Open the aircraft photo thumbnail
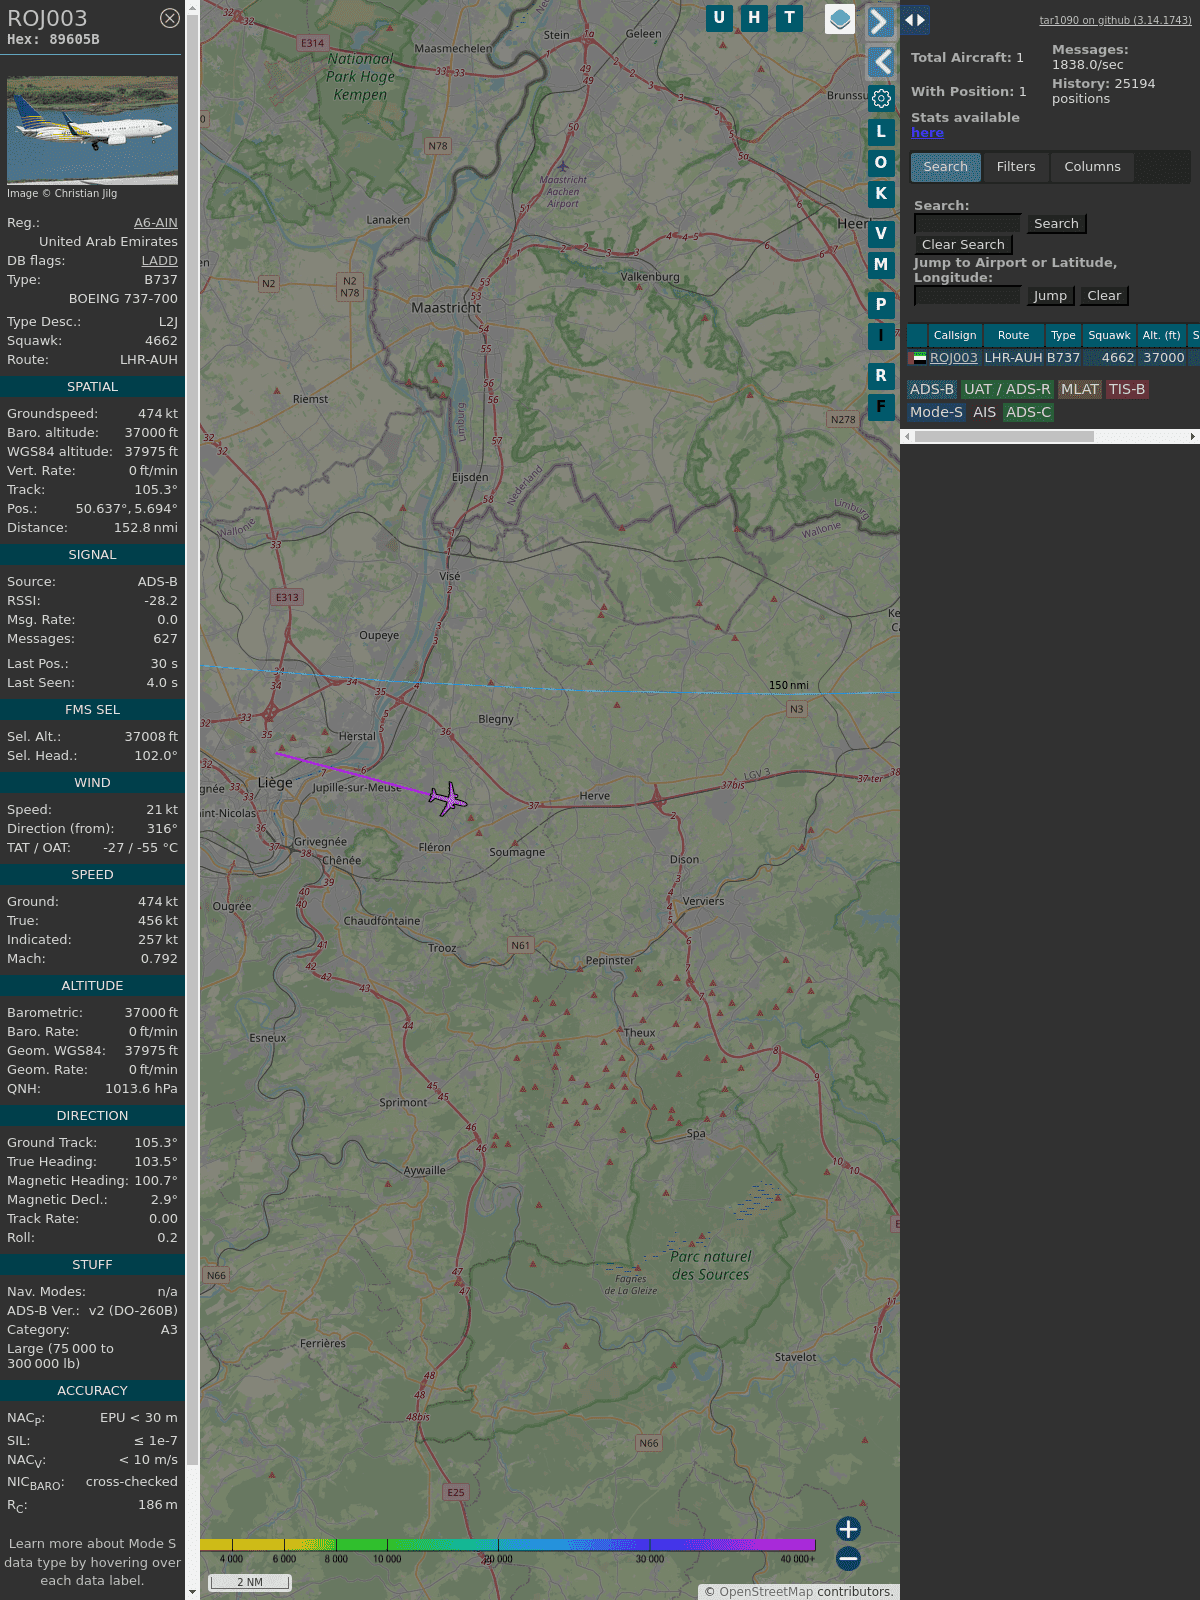This screenshot has height=1600, width=1200. pyautogui.click(x=92, y=130)
